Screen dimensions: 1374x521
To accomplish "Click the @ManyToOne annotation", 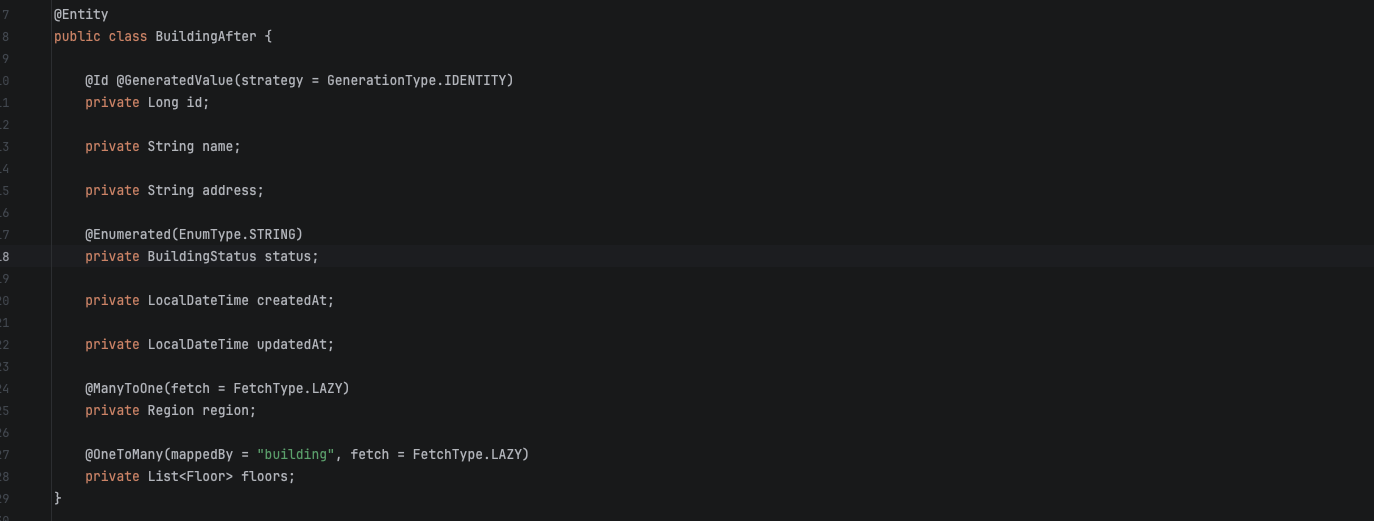I will tap(124, 389).
